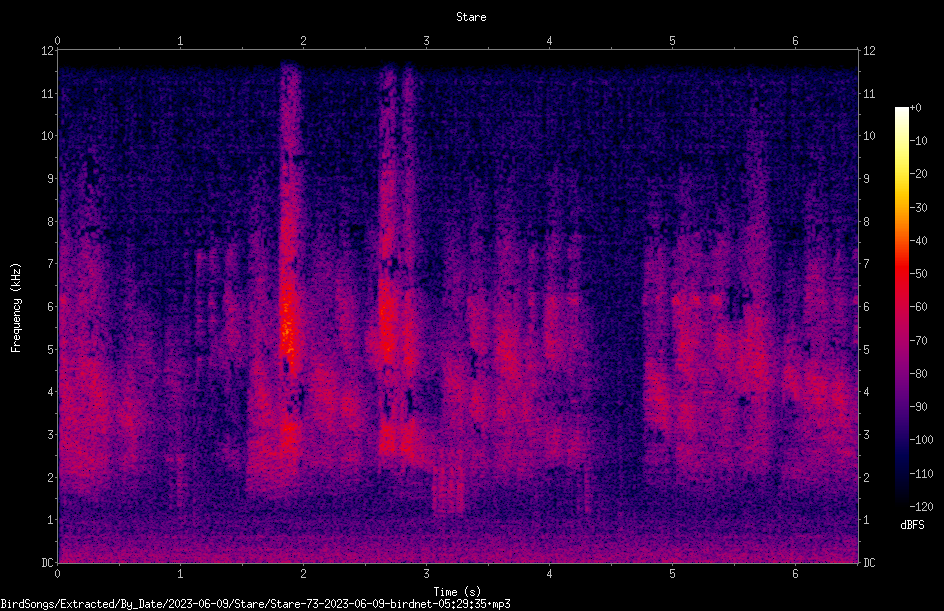The width and height of the screenshot is (944, 611).
Task: Click the "-50" color scale label
Action: pyautogui.click(x=918, y=274)
